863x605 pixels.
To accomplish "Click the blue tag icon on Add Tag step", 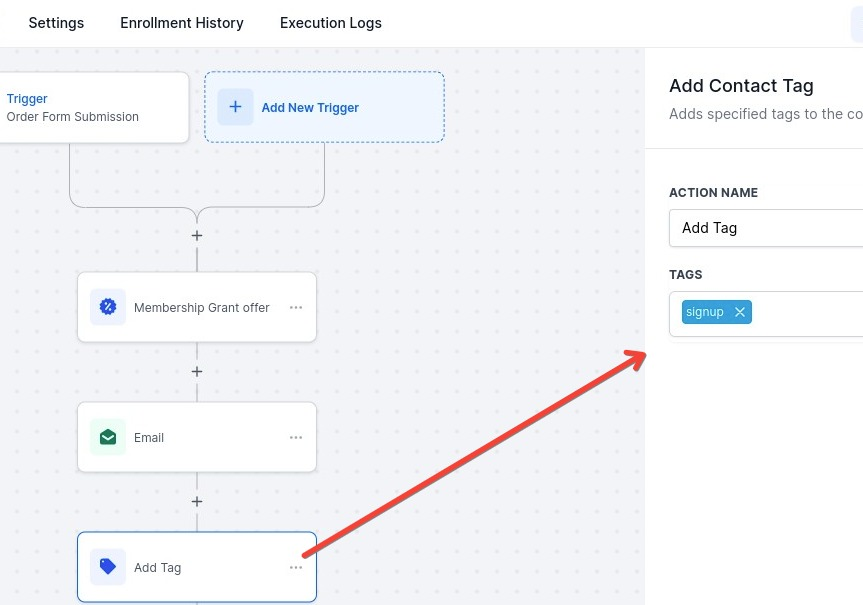I will coord(108,567).
